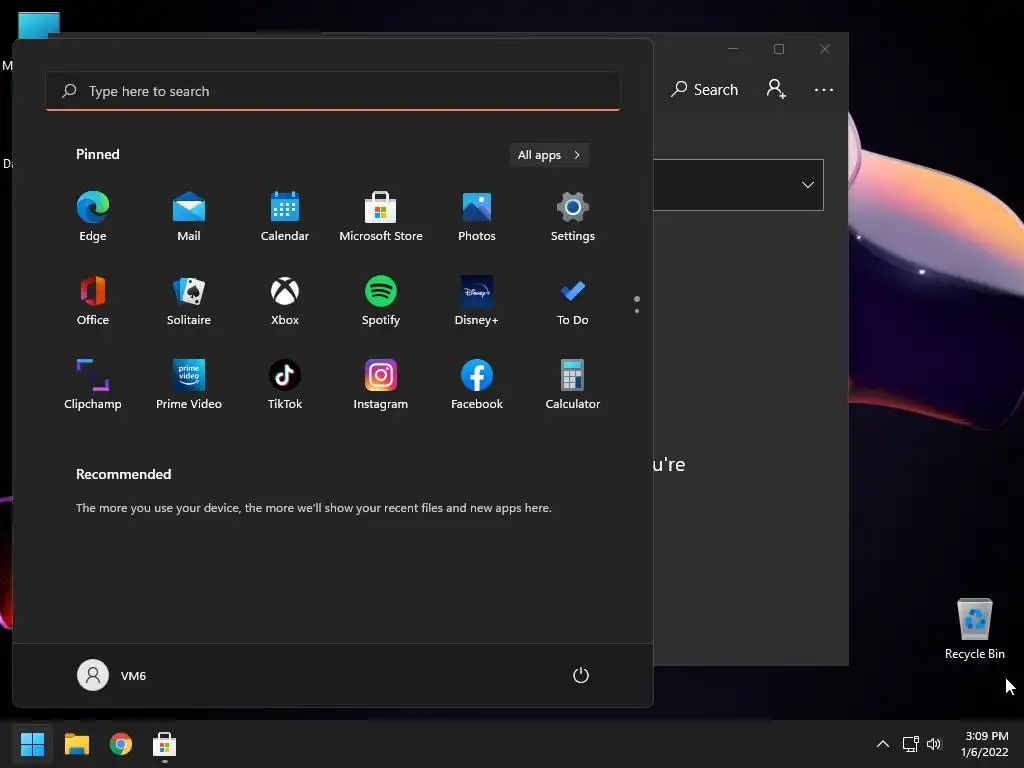Screen dimensions: 1024x768
Task: Open the Instagram app
Action: 381,385
